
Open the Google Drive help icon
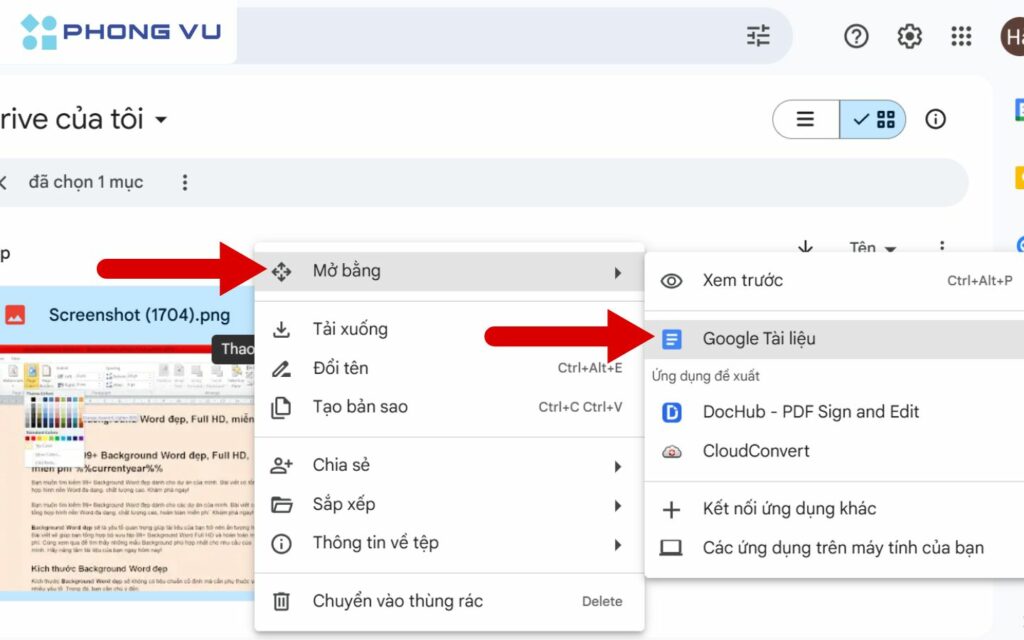(856, 36)
